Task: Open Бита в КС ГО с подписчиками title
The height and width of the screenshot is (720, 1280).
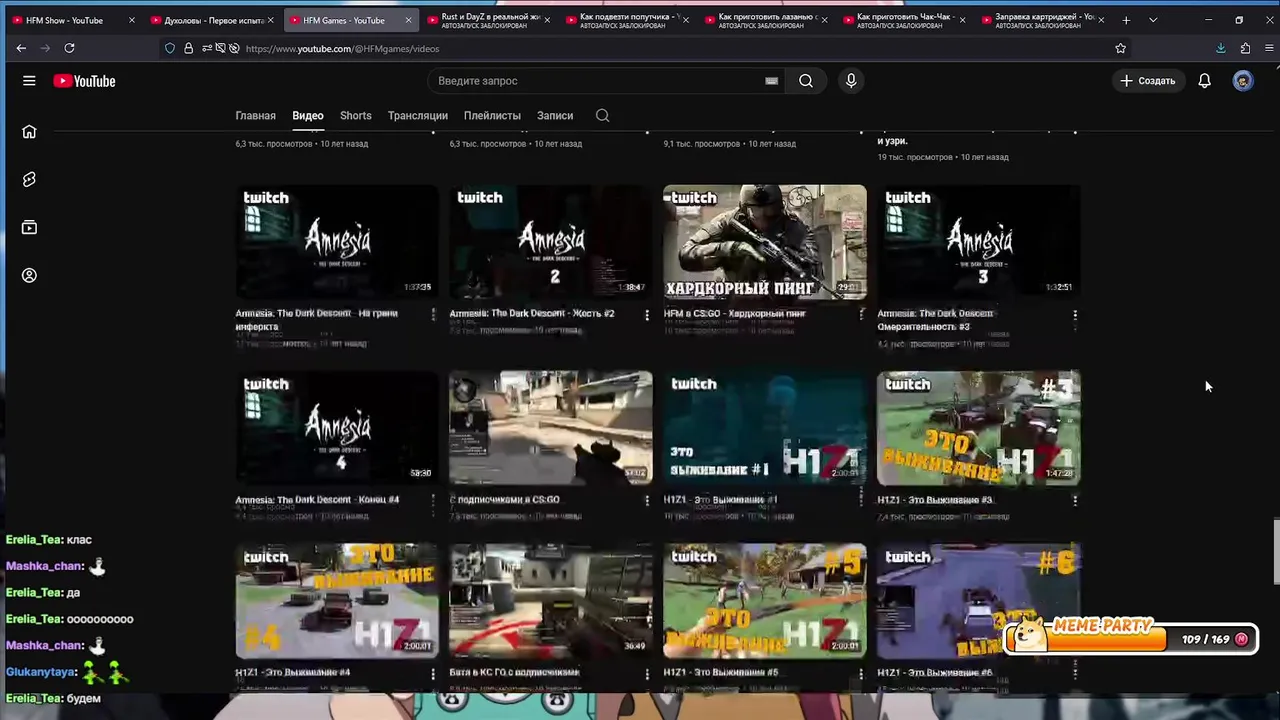Action: click(x=514, y=673)
